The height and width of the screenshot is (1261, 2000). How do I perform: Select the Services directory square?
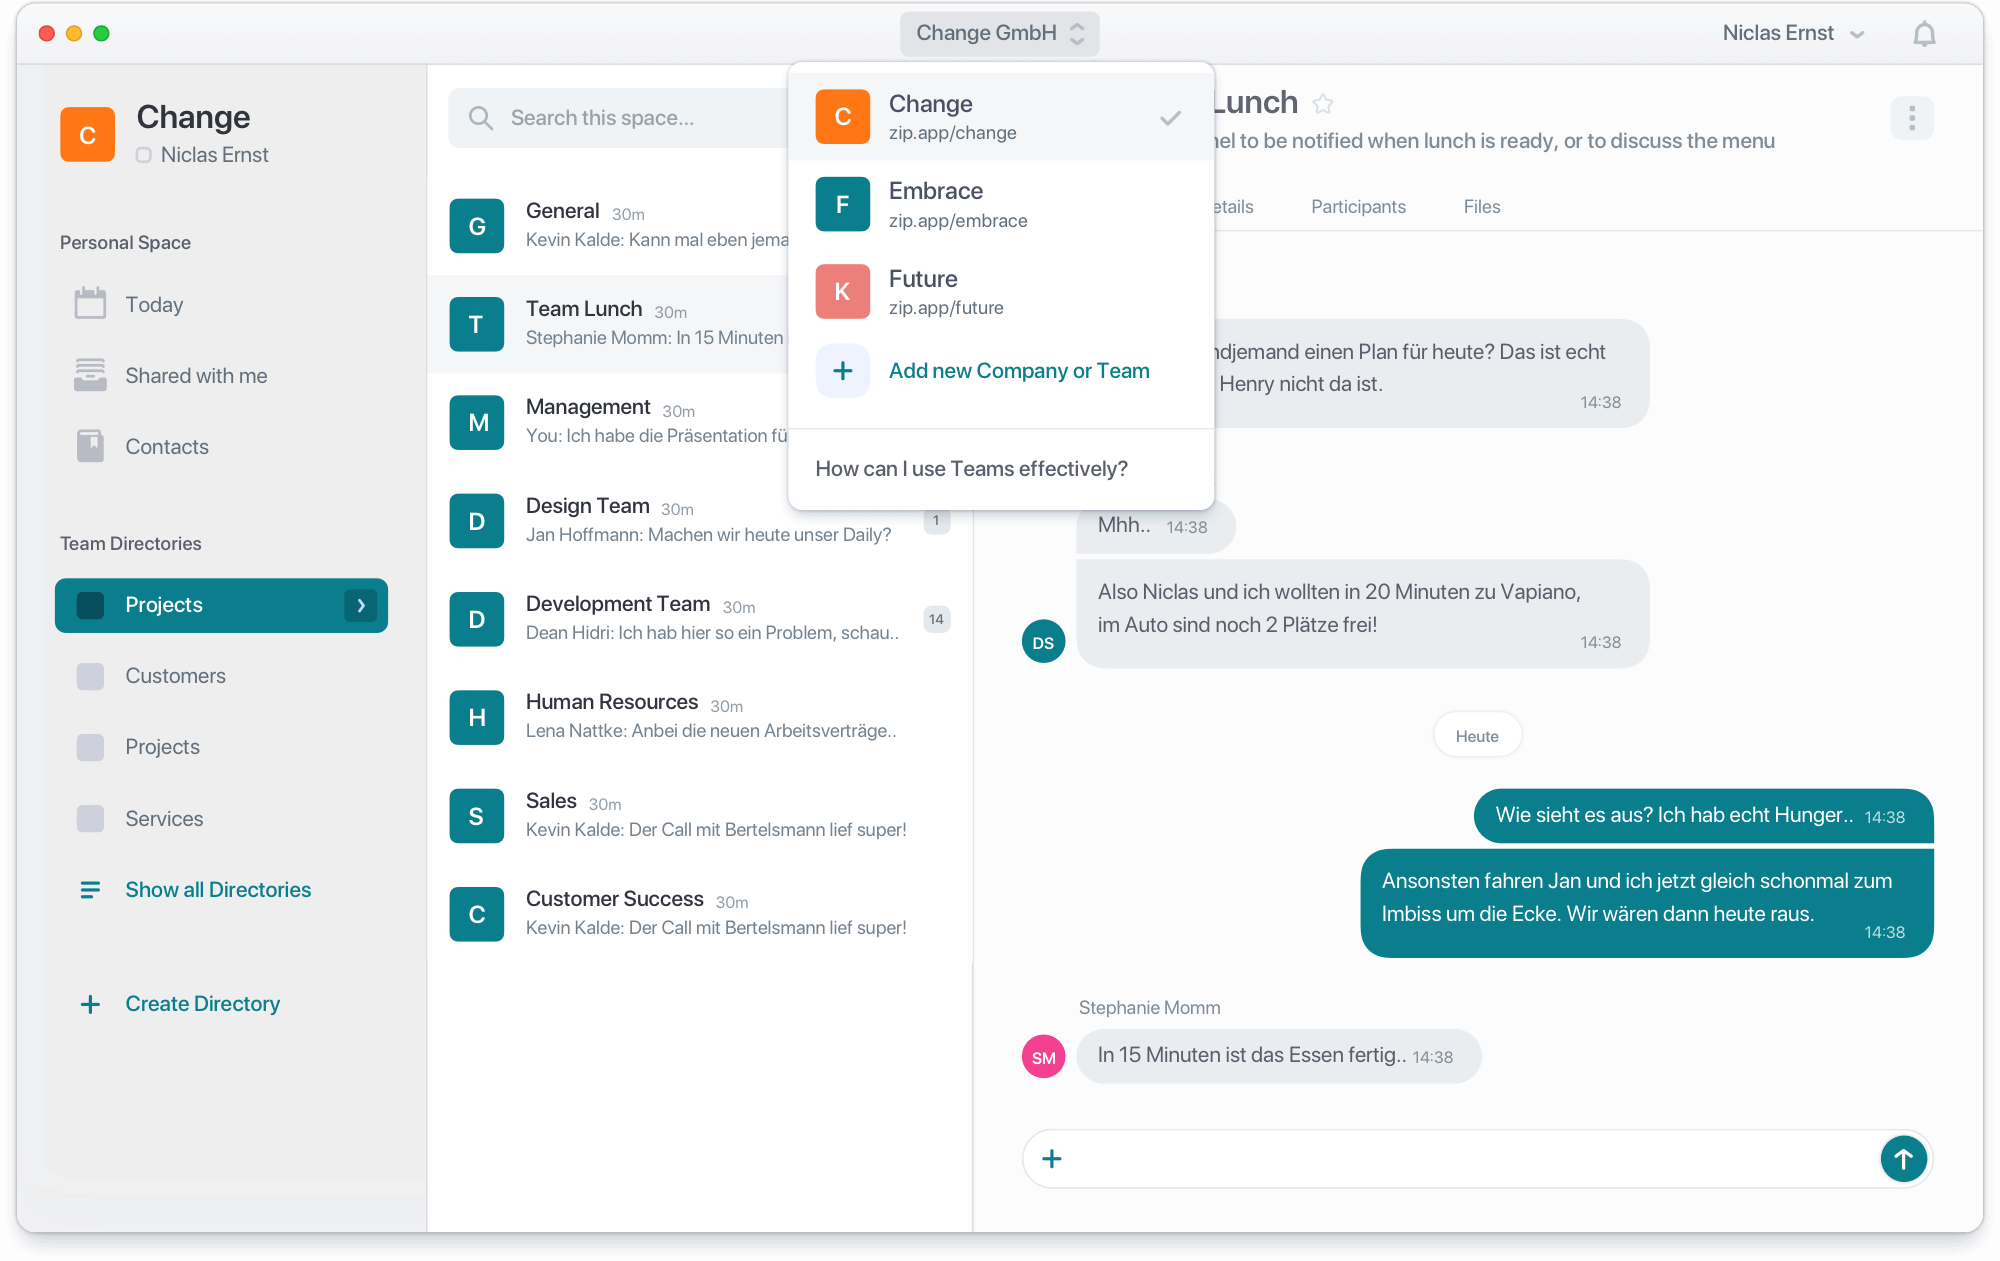pos(91,819)
